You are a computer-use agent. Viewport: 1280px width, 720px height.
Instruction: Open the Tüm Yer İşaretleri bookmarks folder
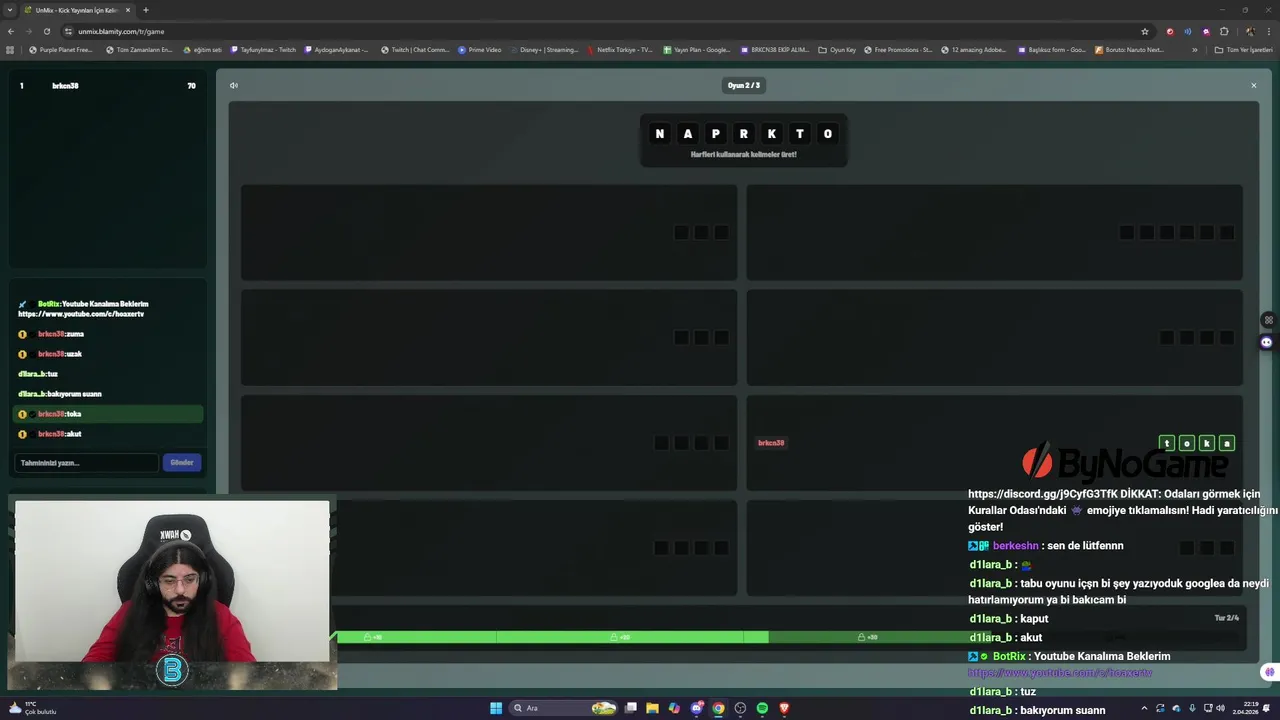pos(1243,49)
